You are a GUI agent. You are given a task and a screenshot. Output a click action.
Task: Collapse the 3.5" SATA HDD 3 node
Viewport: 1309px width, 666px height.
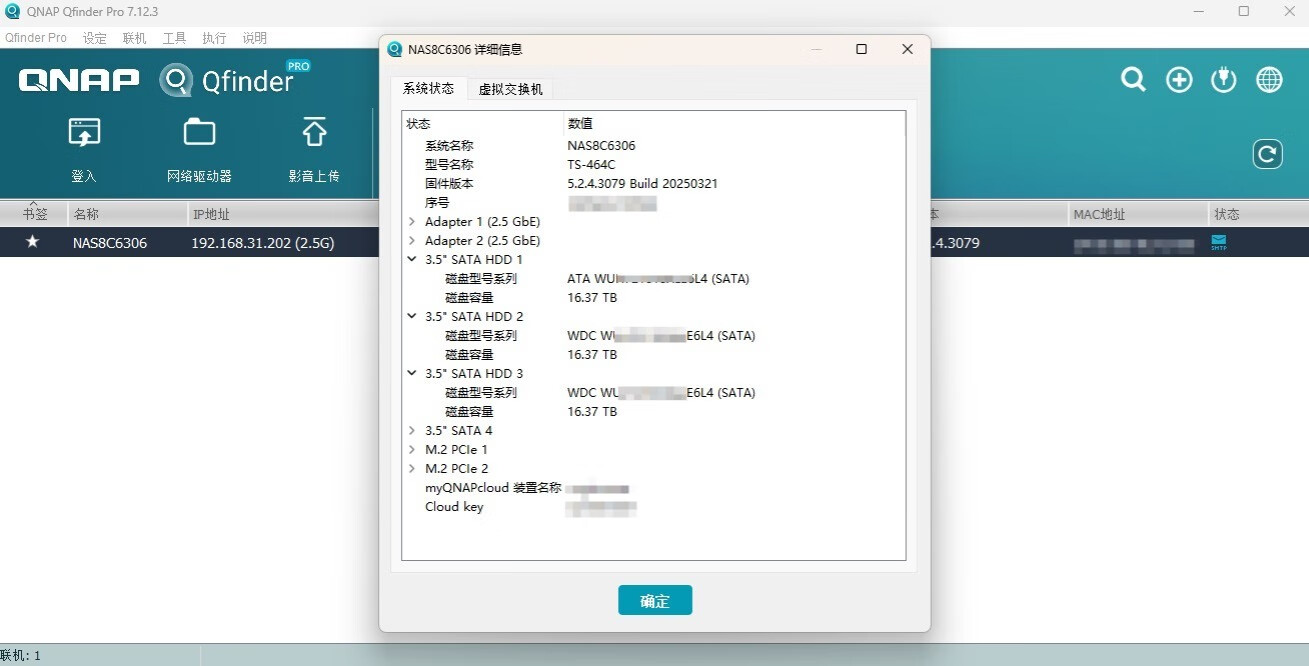click(x=412, y=373)
